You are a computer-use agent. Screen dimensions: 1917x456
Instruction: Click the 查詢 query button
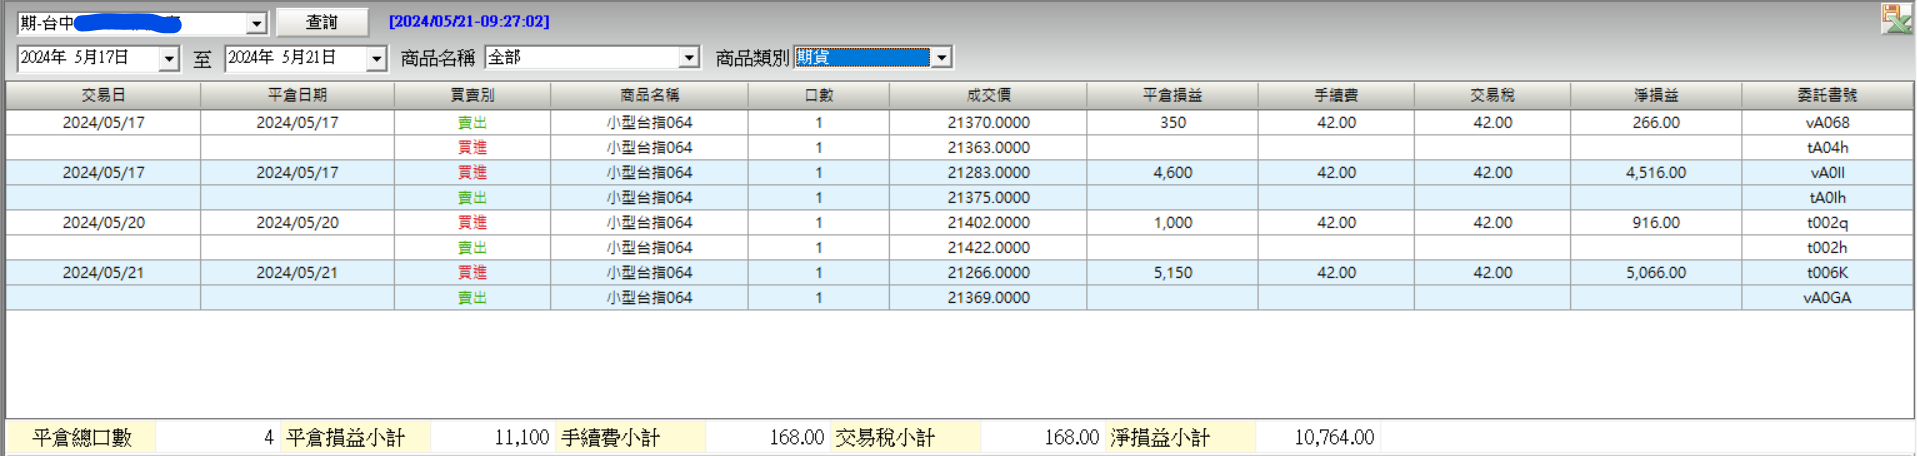coord(322,22)
